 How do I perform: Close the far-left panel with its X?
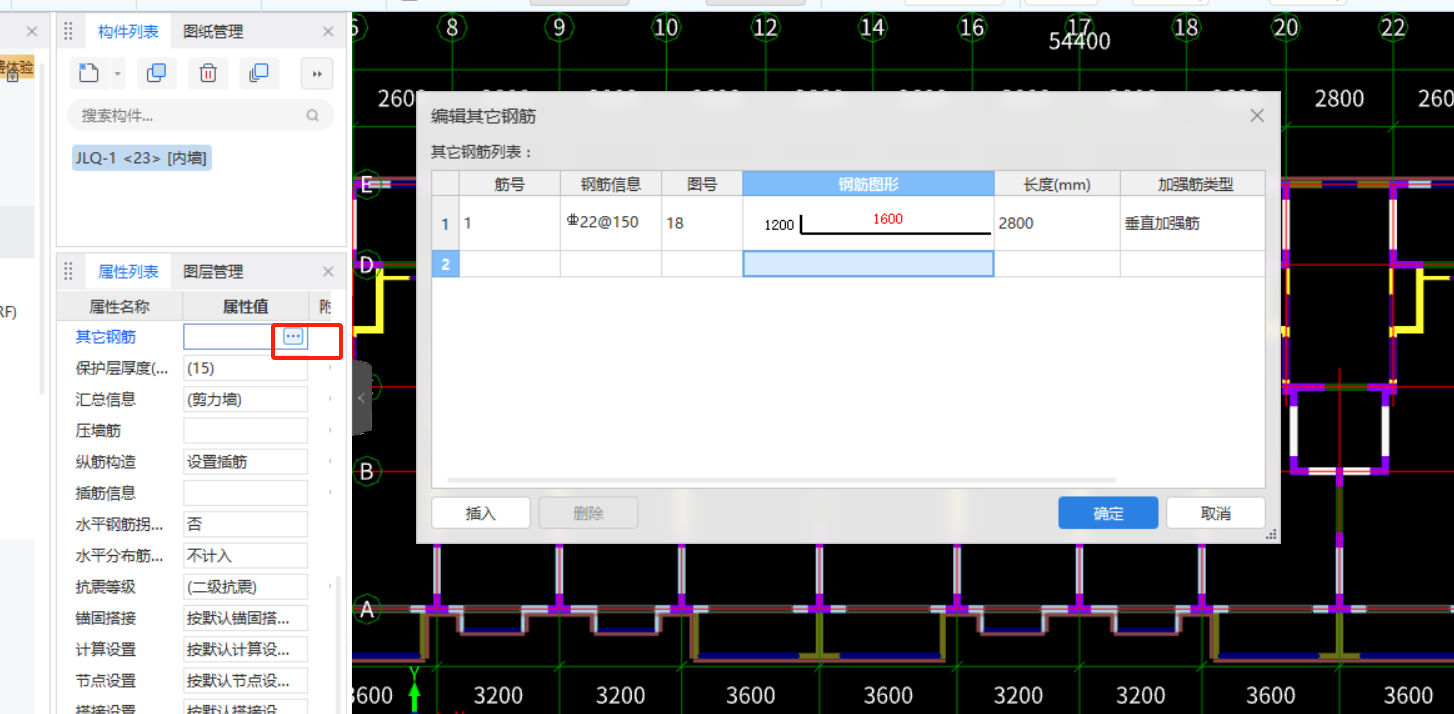click(x=31, y=32)
